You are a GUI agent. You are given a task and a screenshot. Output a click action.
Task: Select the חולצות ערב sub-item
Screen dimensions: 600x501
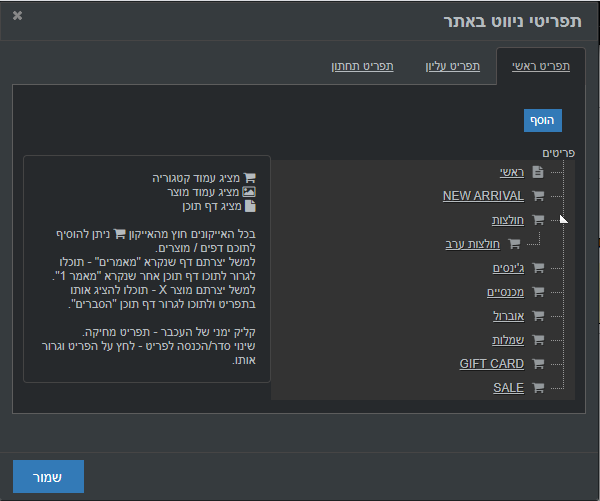coord(473,244)
